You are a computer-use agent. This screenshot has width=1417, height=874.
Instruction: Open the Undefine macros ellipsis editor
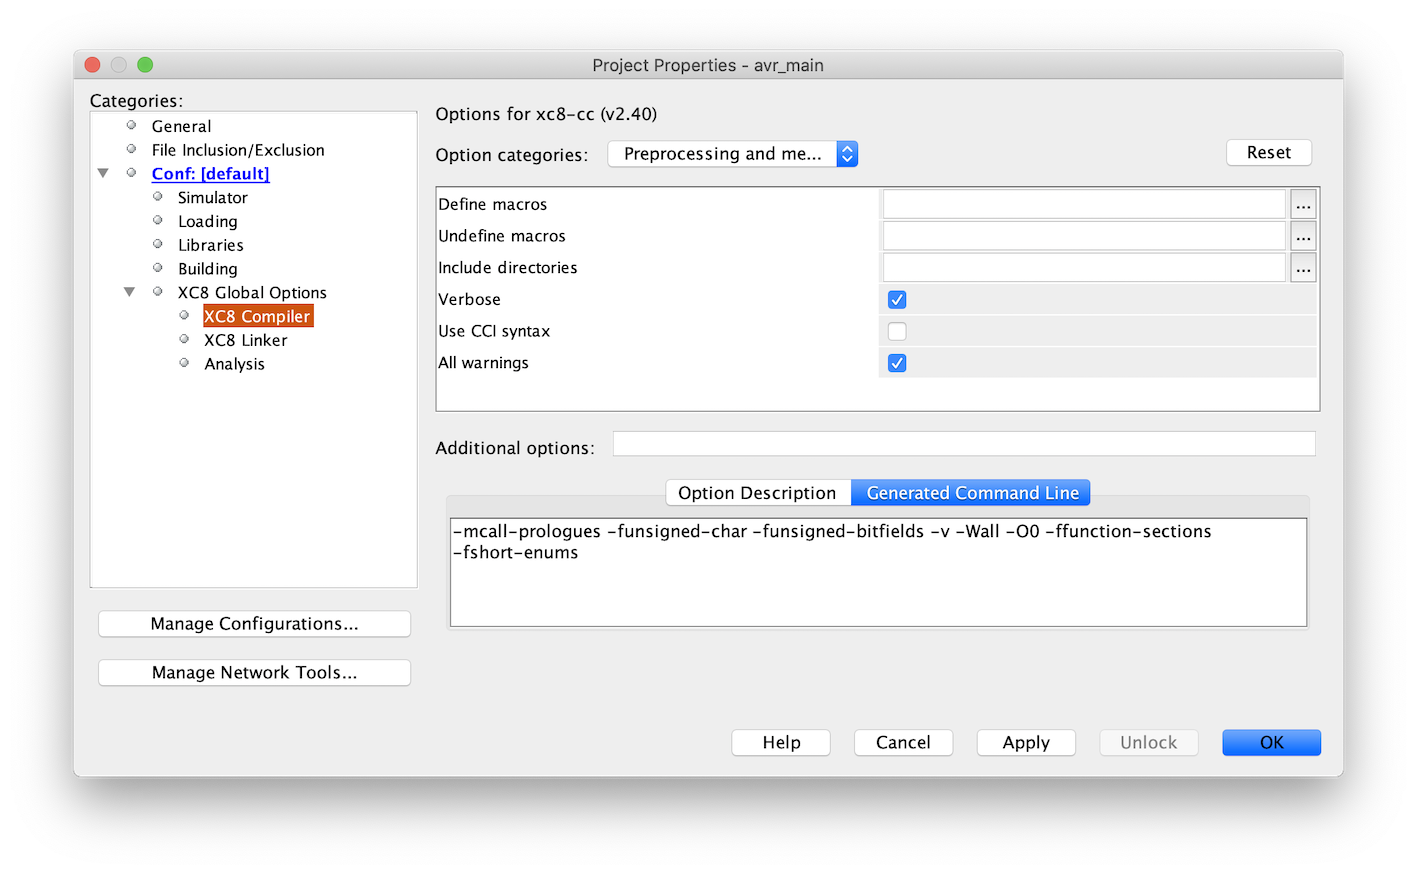(x=1302, y=237)
